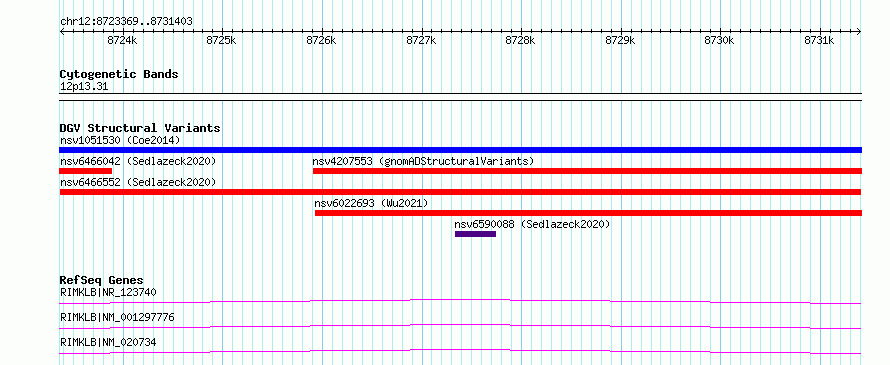Open the RIMKLB|NM_020734 transcript label
Screen dimensions: 890x365
click(108, 342)
